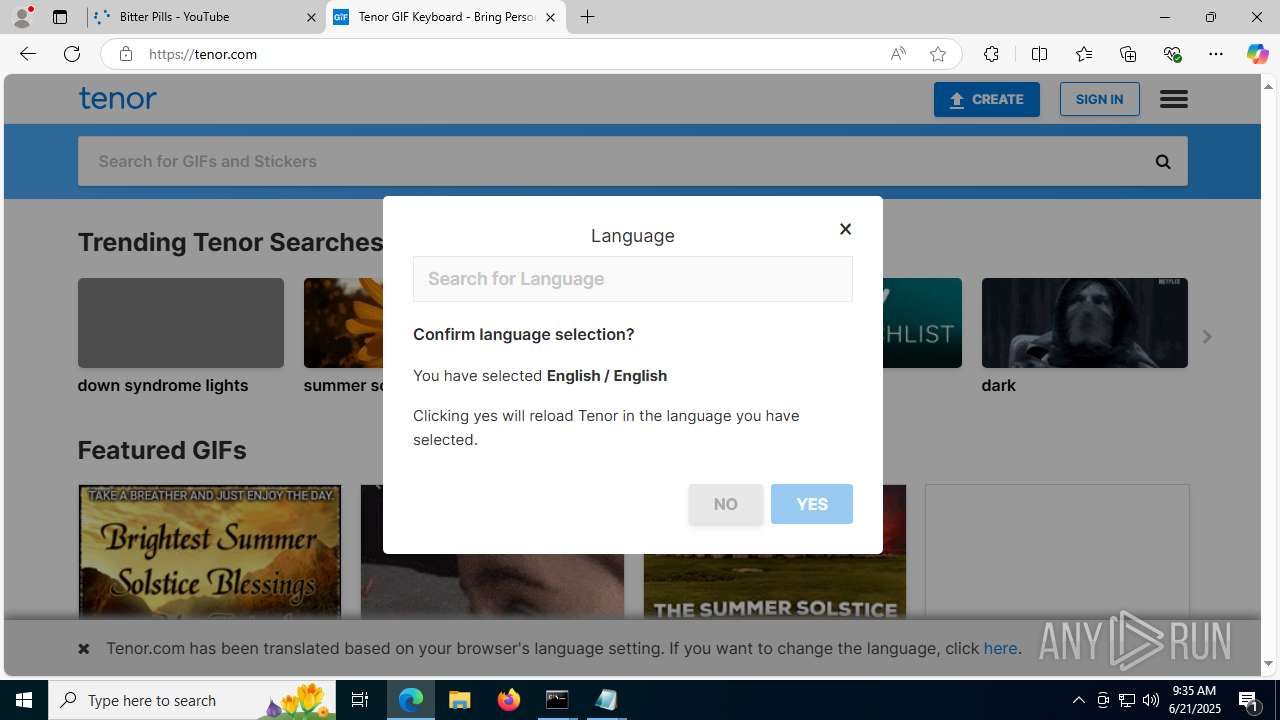
Task: Add page to favorites star icon
Action: tap(938, 54)
